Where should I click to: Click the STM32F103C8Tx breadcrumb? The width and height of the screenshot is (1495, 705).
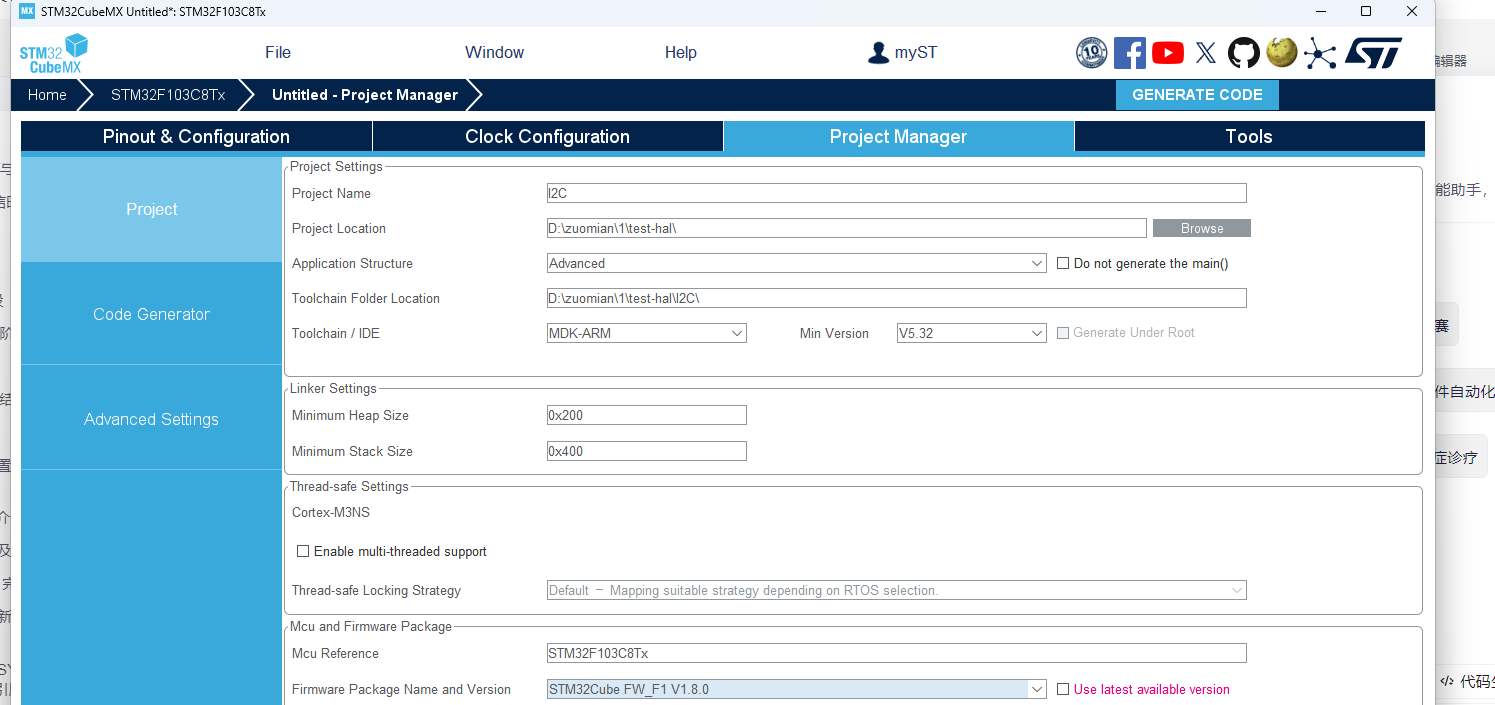168,95
